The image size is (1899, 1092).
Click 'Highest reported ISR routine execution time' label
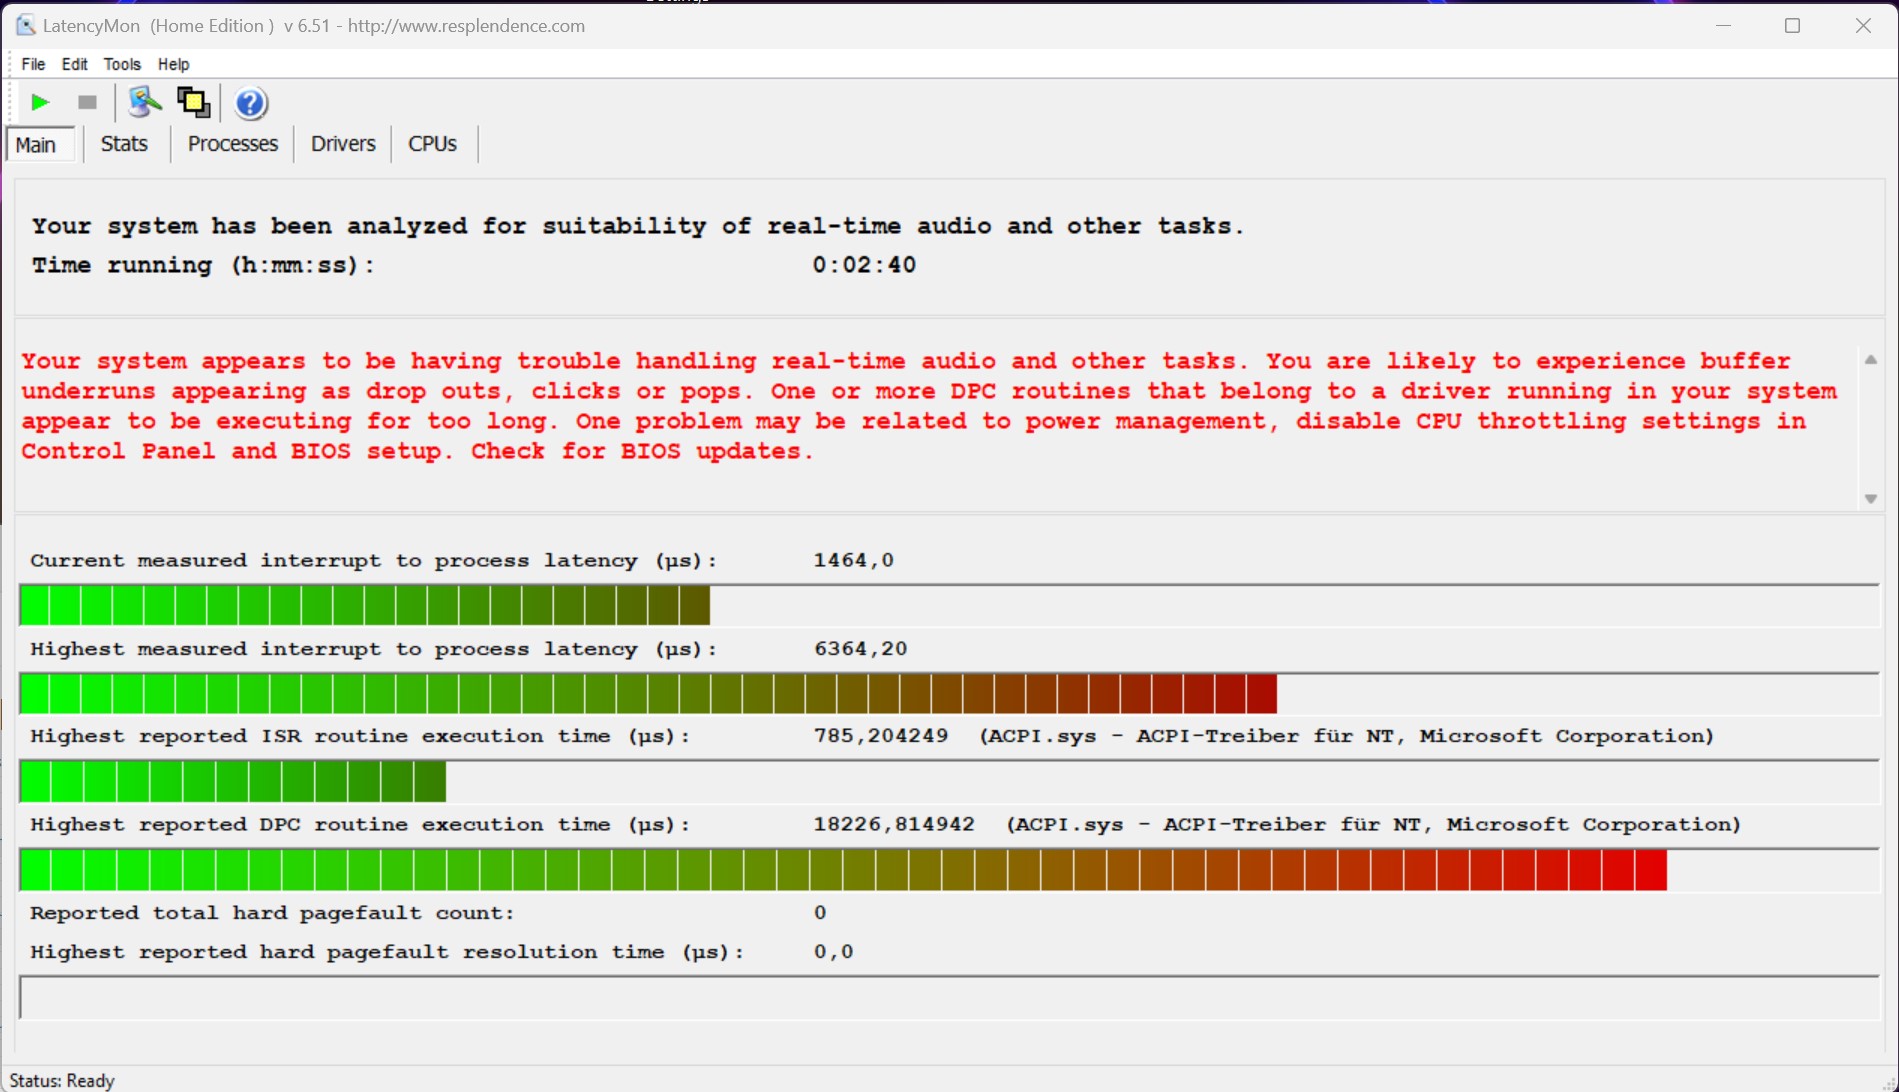[x=360, y=736]
